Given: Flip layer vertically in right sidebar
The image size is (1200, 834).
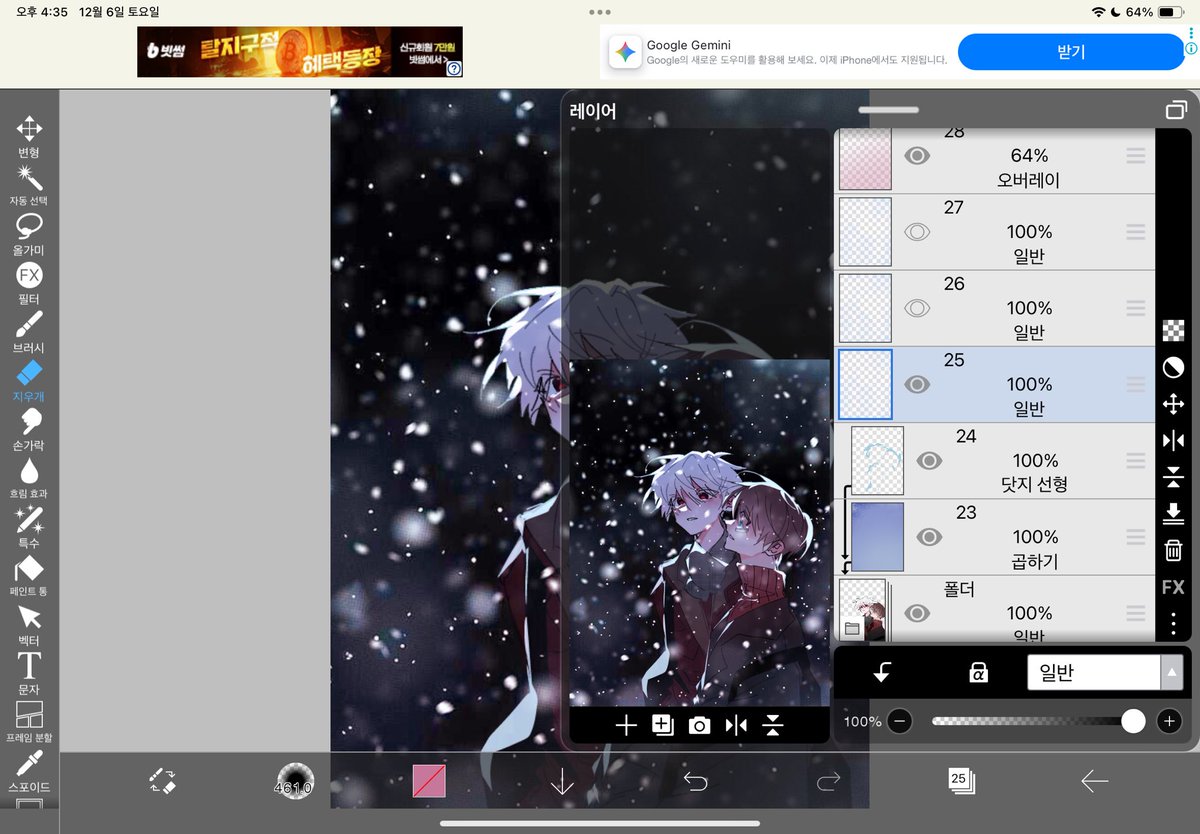Looking at the screenshot, I should point(1174,477).
